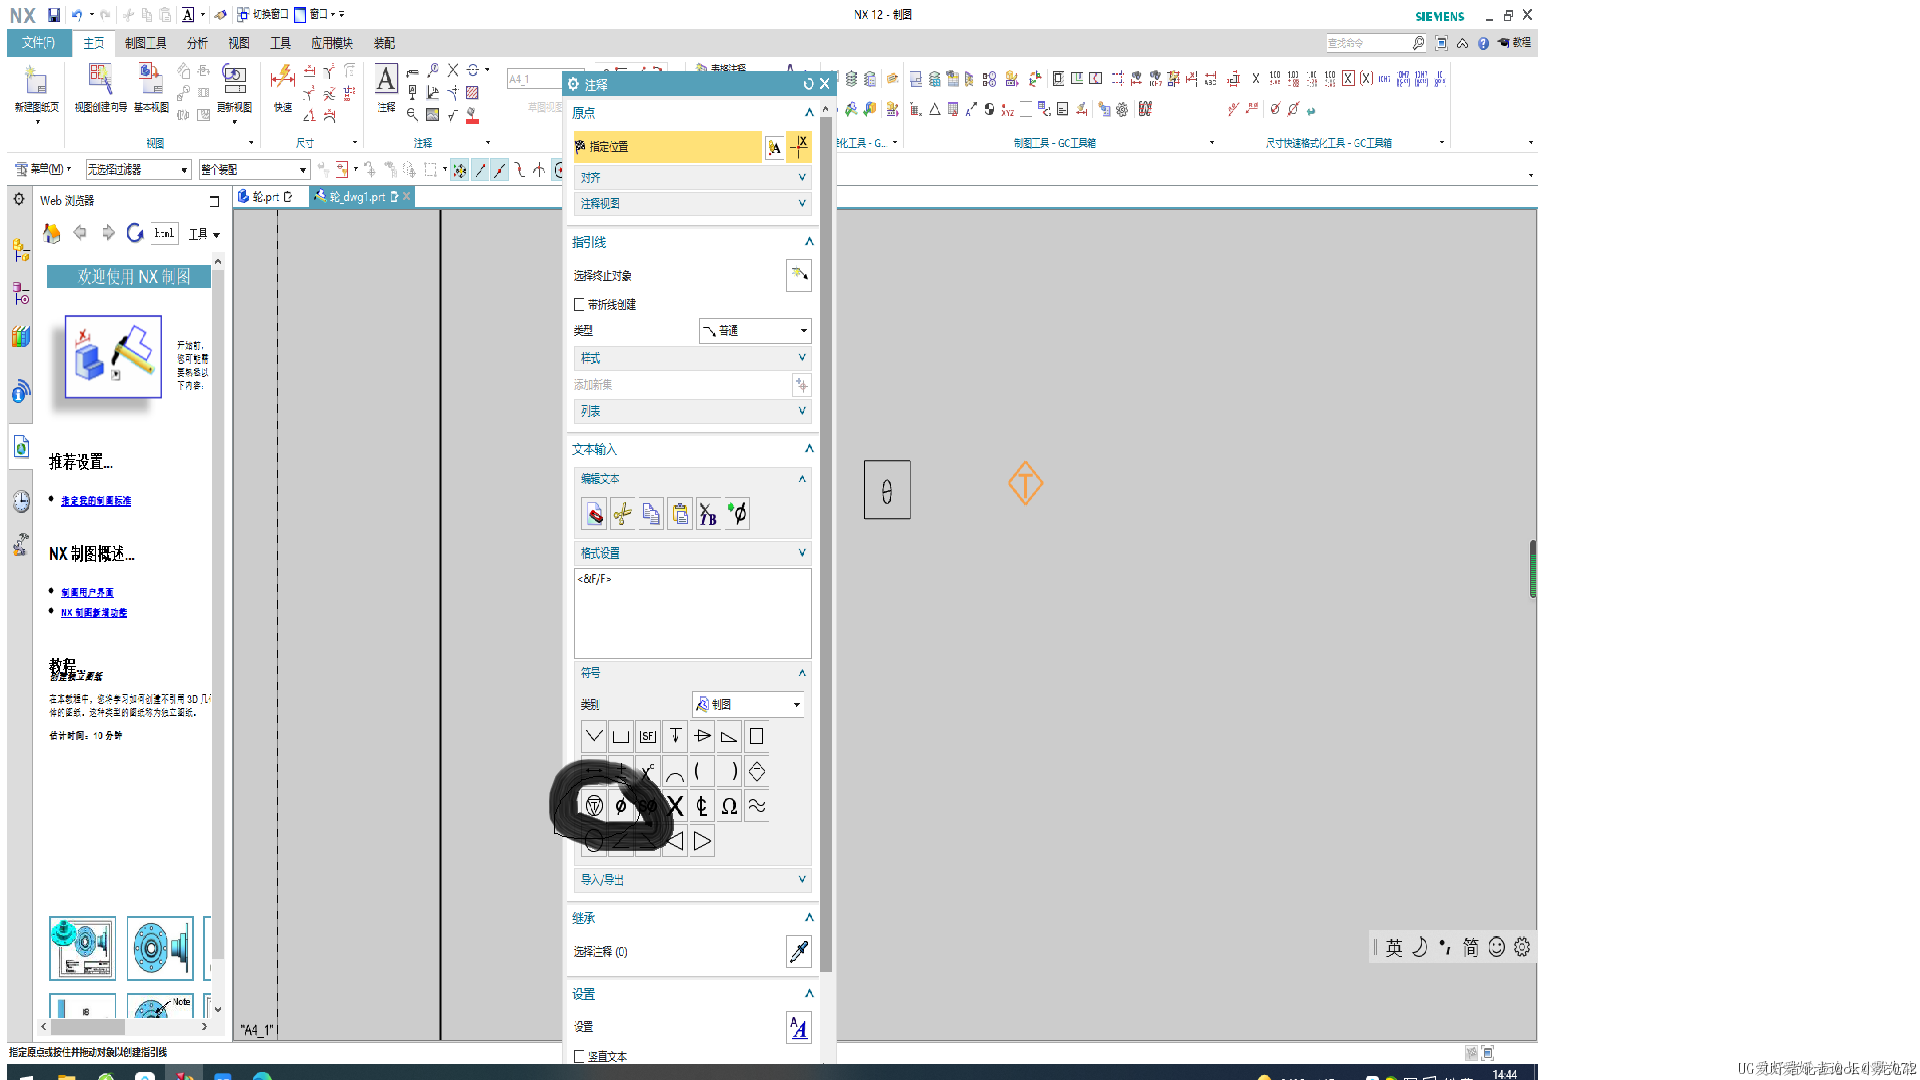
Task: Insert the Omega Ω symbol
Action: click(729, 806)
